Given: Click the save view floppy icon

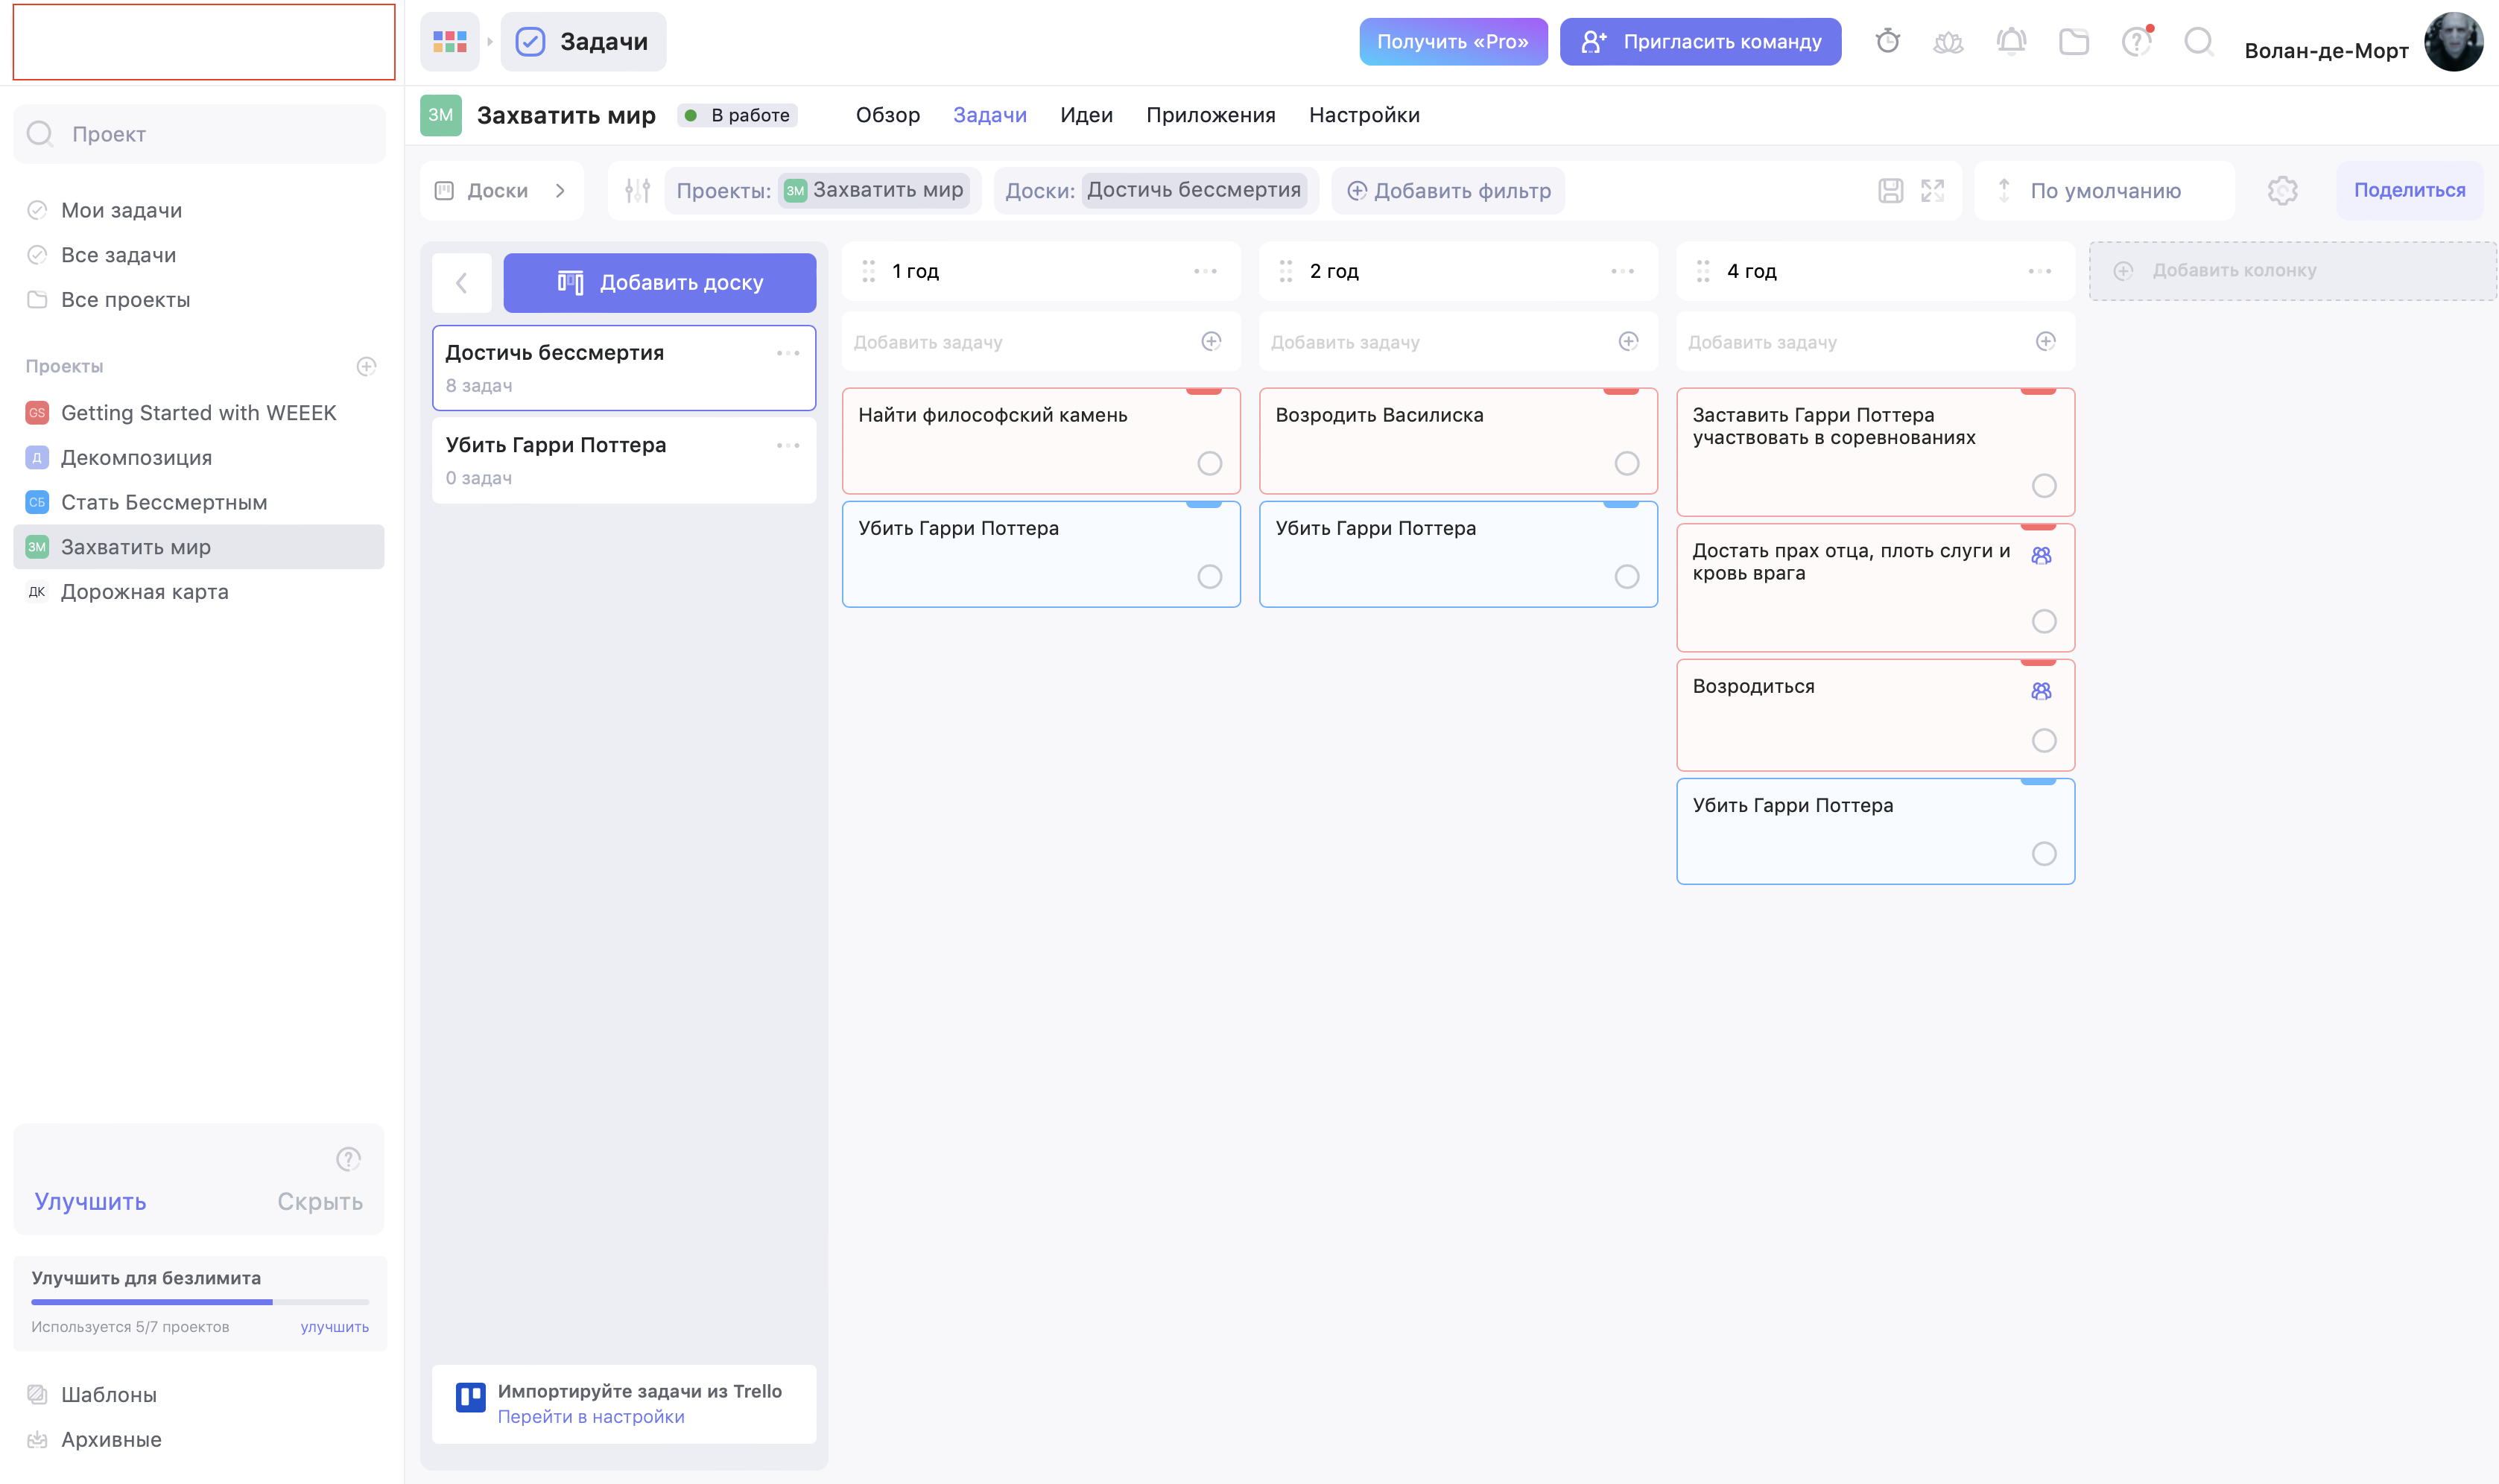Looking at the screenshot, I should [1890, 190].
